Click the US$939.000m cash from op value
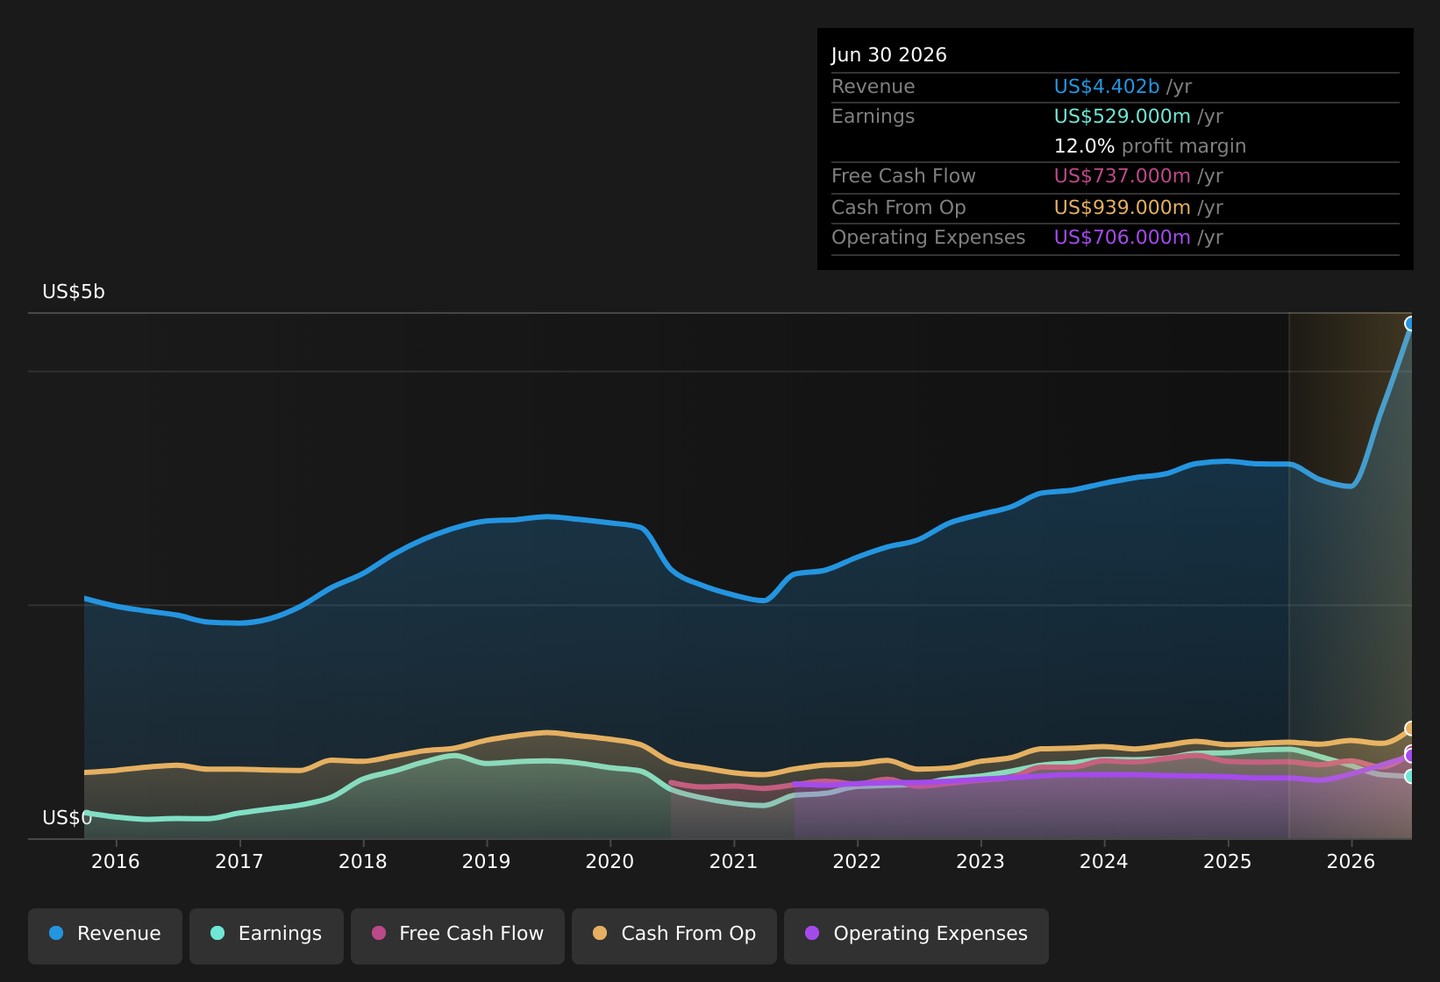The image size is (1440, 982). point(1122,208)
